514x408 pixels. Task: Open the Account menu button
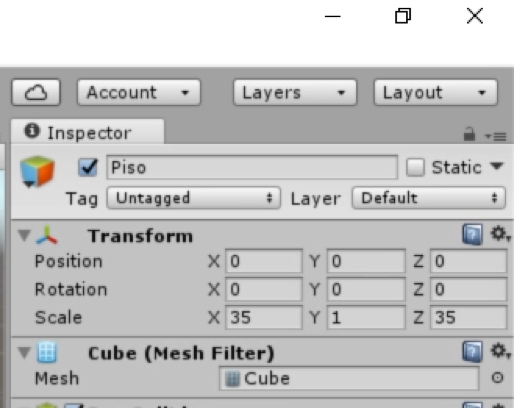(139, 92)
